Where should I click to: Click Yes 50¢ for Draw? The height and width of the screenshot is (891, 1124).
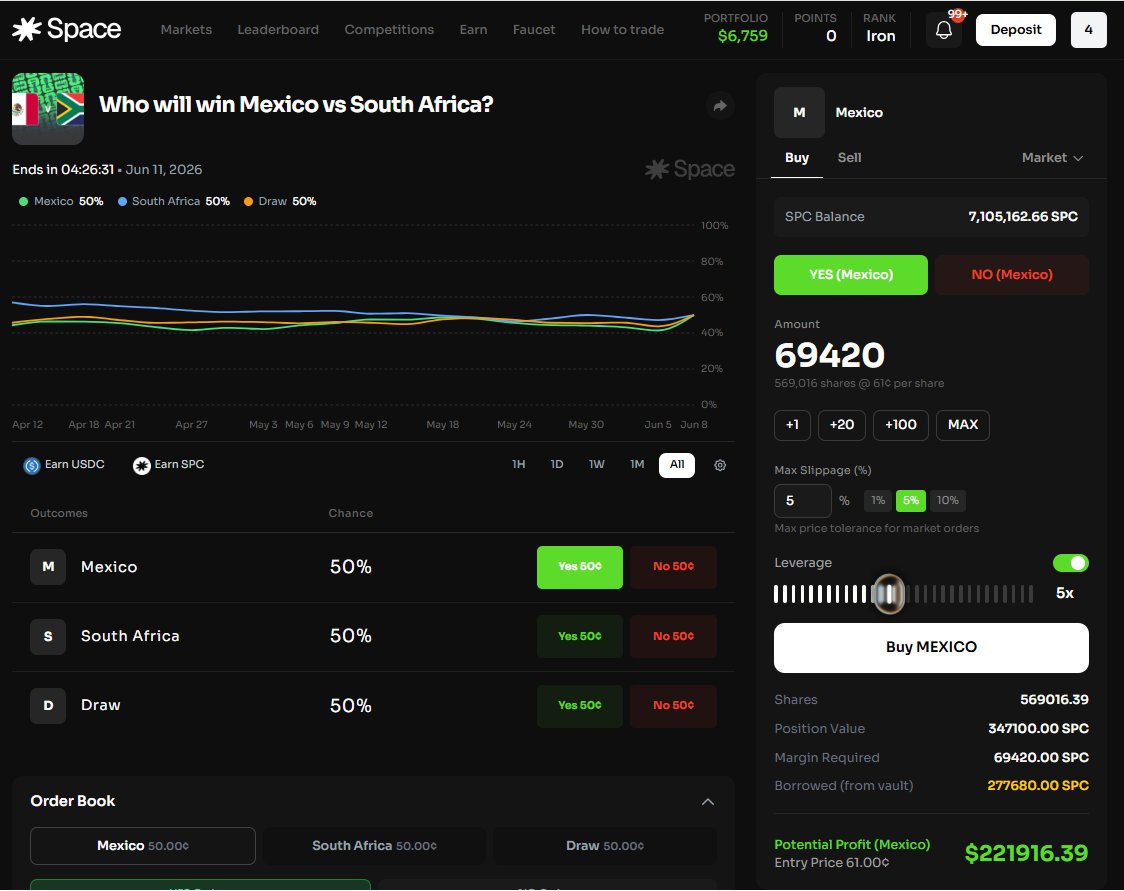pos(579,705)
